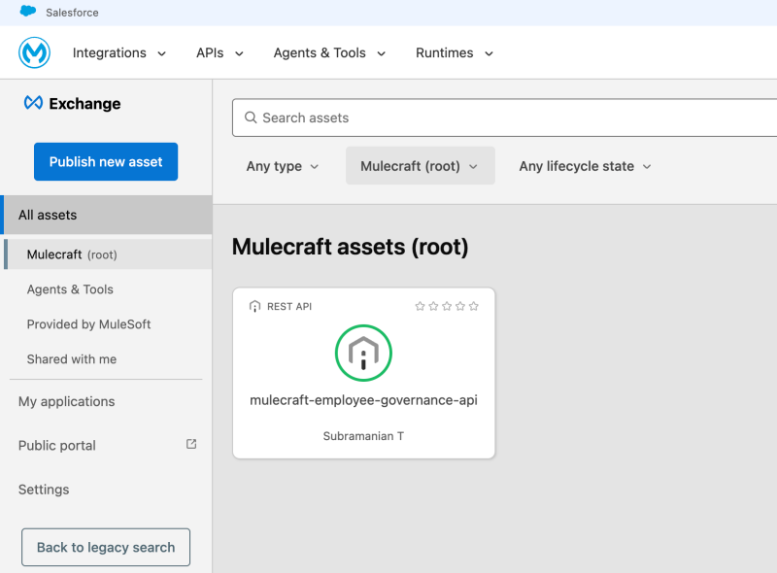This screenshot has height=573, width=777.
Task: Click the Salesforce cloud icon
Action: [28, 12]
